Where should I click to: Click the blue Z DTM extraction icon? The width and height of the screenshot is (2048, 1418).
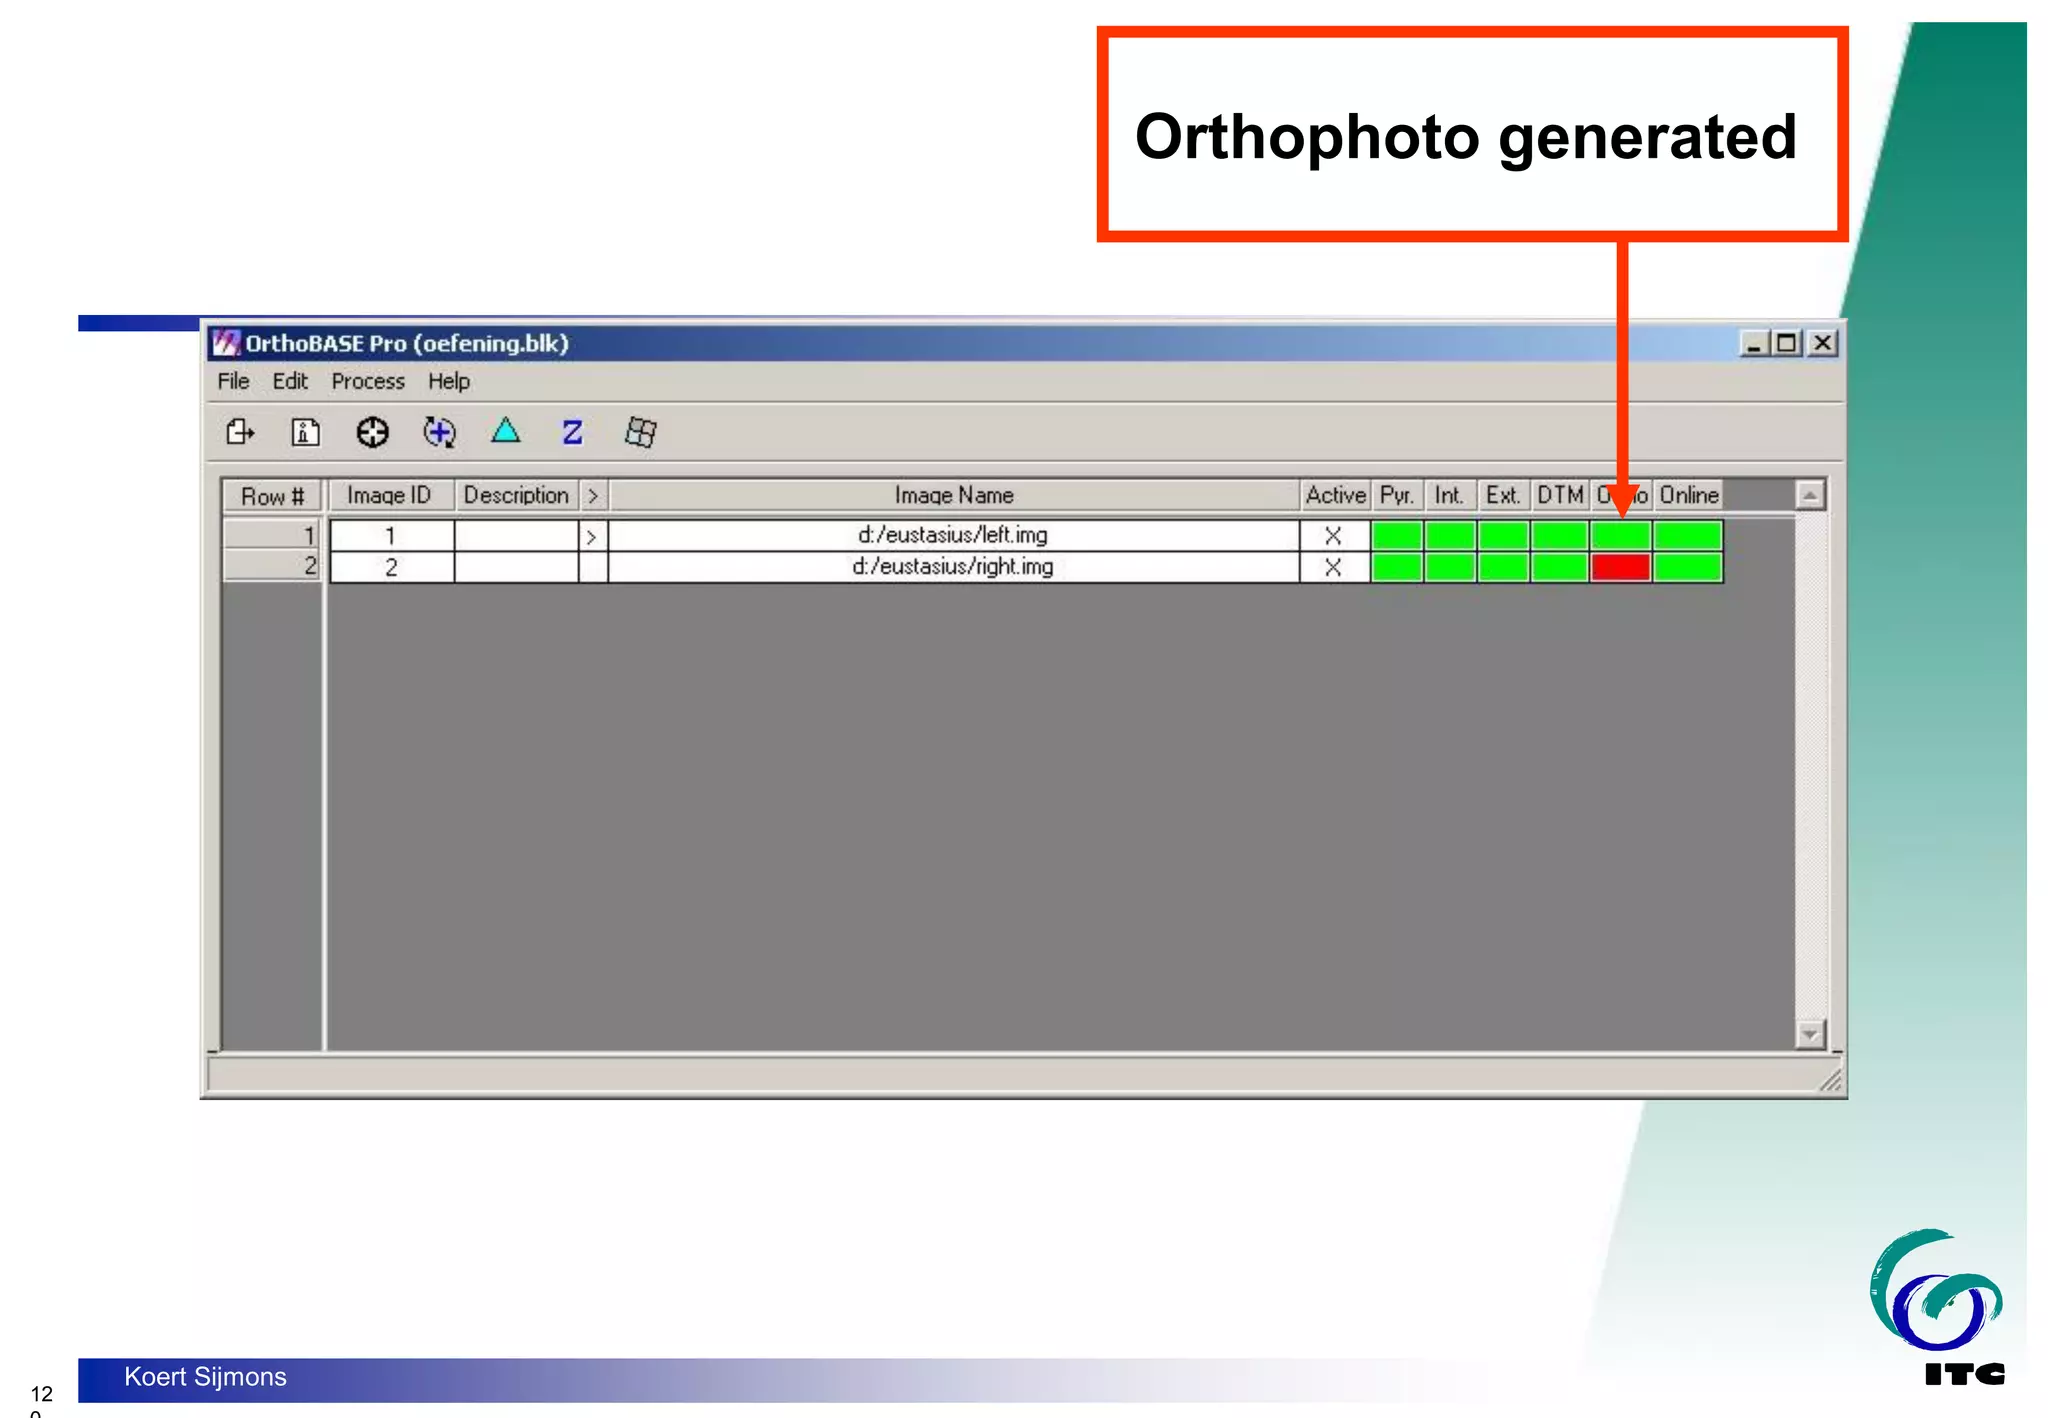click(x=572, y=432)
